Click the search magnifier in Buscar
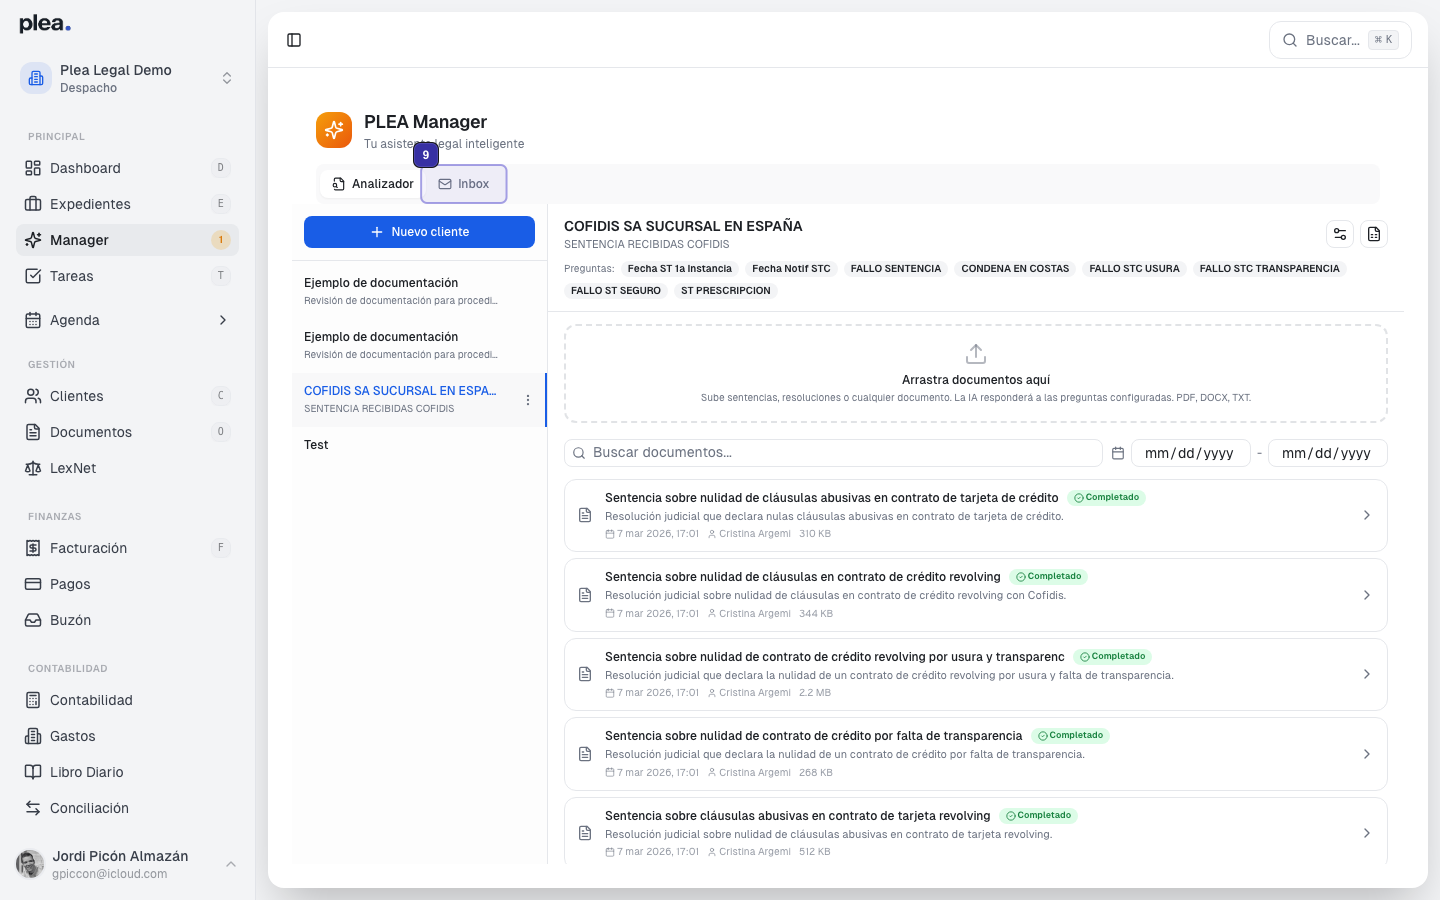 (1290, 40)
